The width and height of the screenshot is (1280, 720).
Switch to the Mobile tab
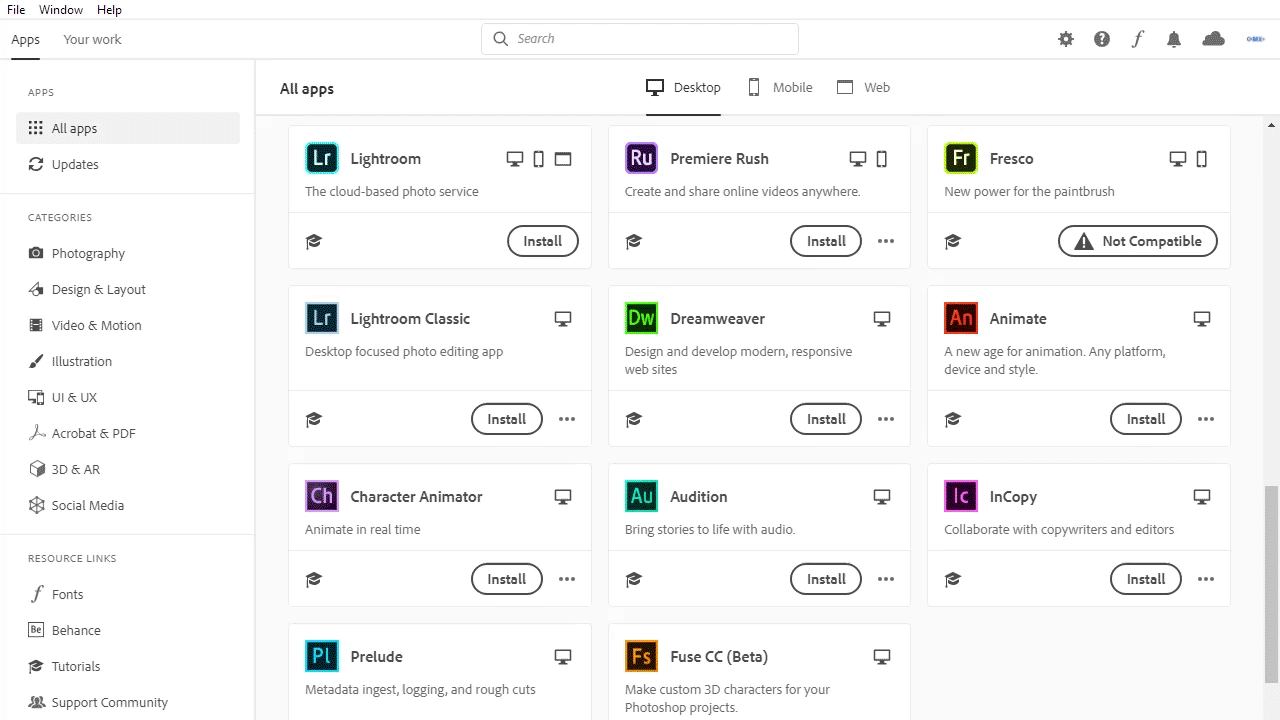[780, 88]
